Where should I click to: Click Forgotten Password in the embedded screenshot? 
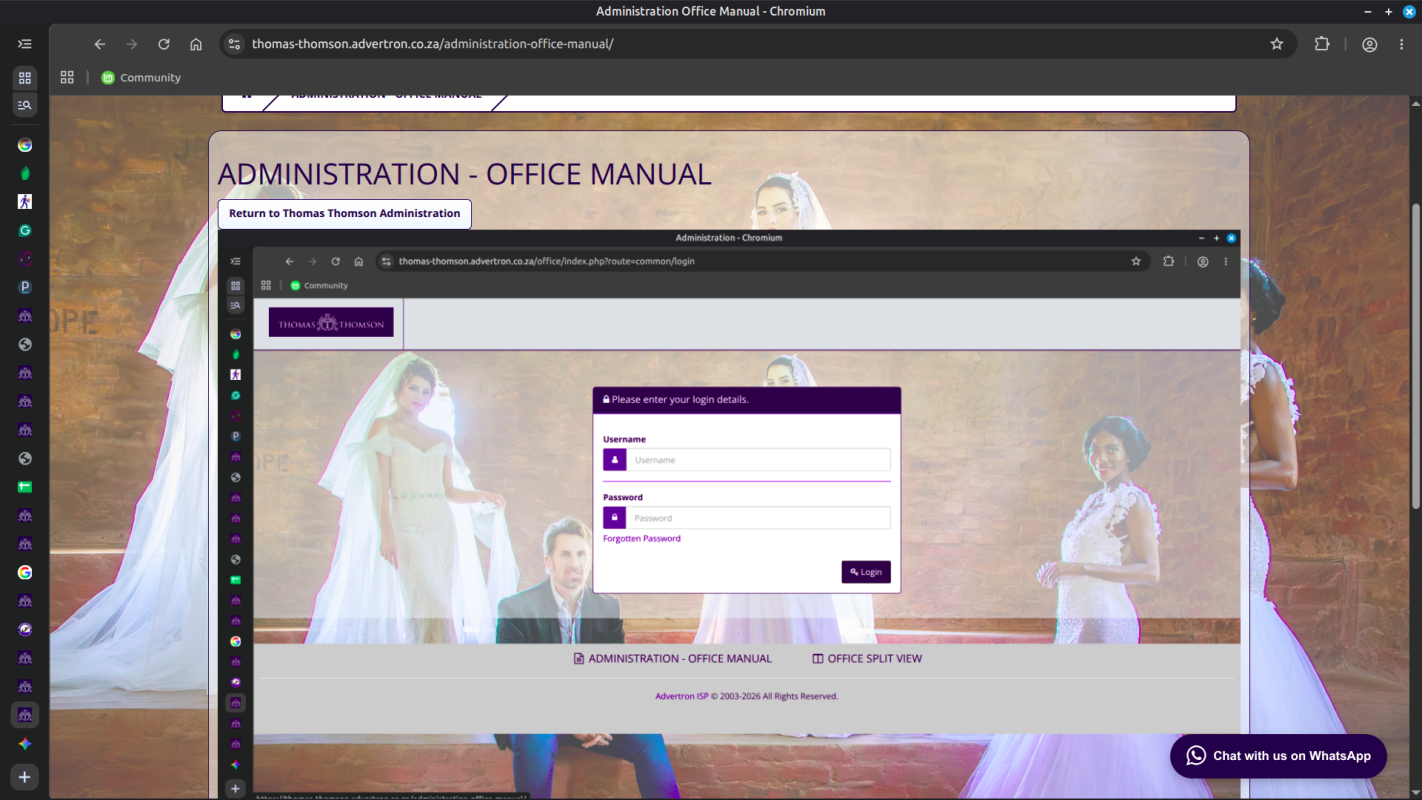642,539
